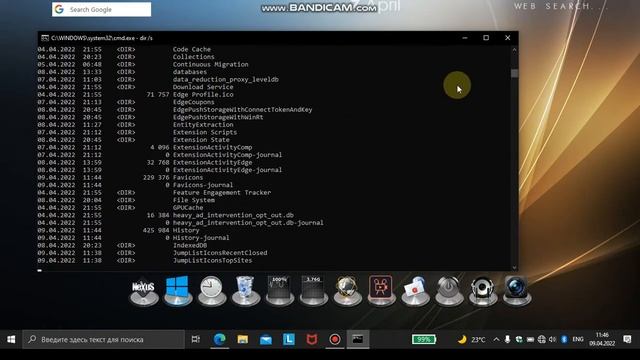Click the 'EntityExtraction' entry

(x=203, y=125)
